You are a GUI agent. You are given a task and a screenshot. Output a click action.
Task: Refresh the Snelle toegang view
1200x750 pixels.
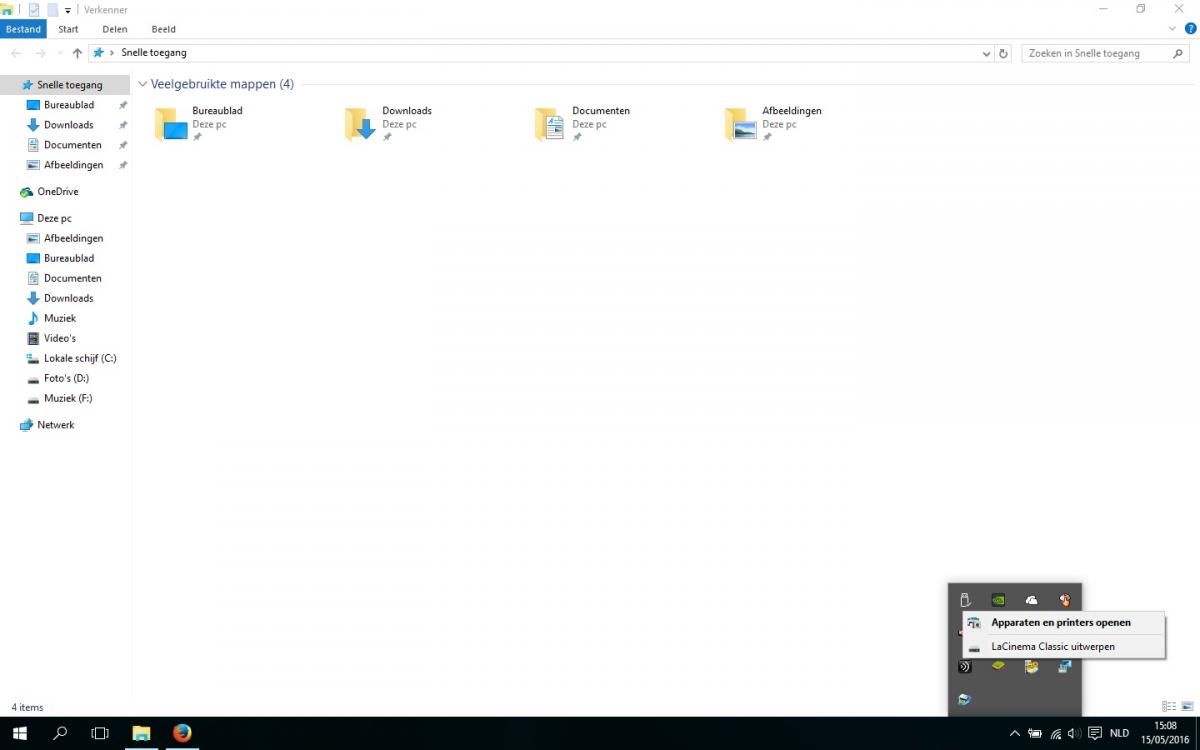tap(1004, 53)
